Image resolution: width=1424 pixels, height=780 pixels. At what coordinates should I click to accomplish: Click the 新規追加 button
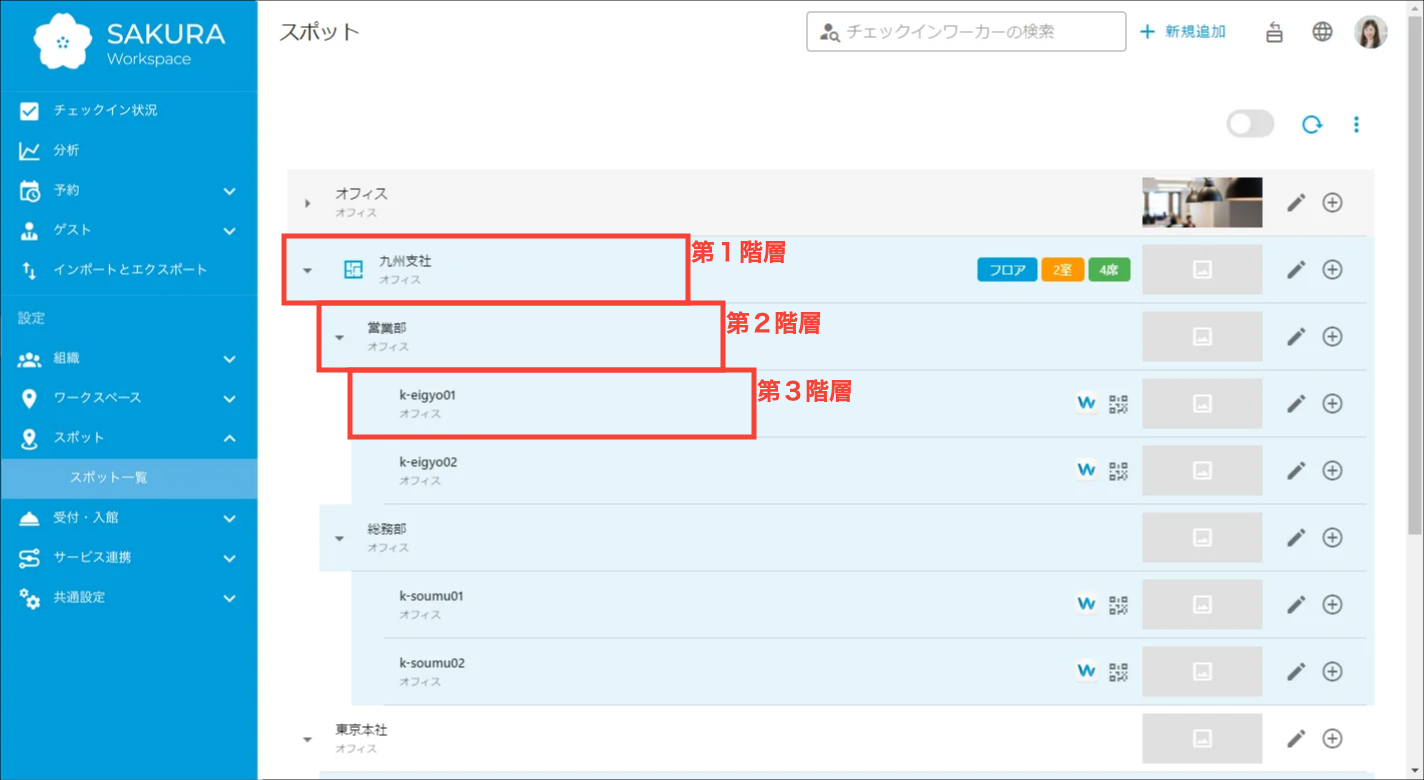[x=1183, y=32]
